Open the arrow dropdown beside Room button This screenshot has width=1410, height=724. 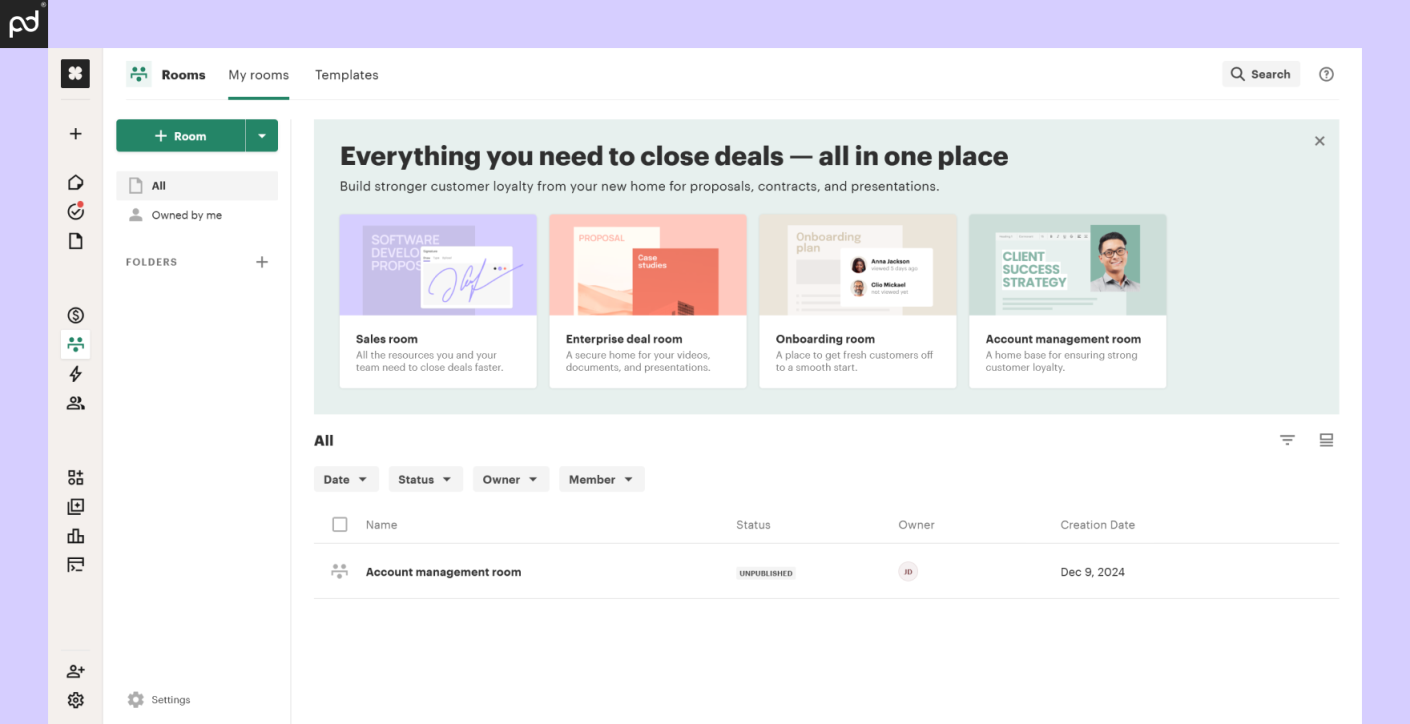tap(262, 136)
